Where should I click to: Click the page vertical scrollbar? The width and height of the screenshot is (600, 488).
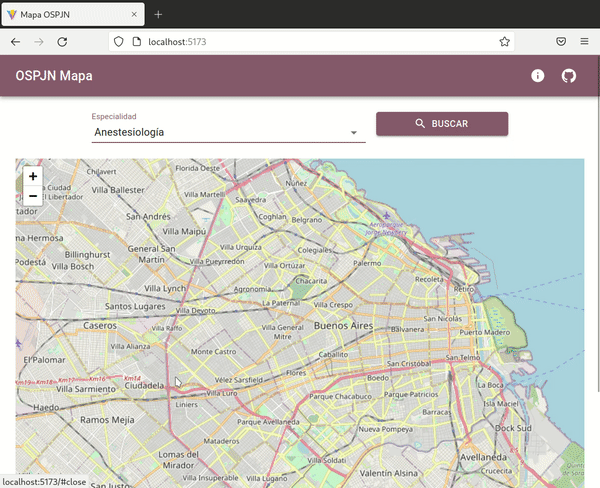coord(598,222)
